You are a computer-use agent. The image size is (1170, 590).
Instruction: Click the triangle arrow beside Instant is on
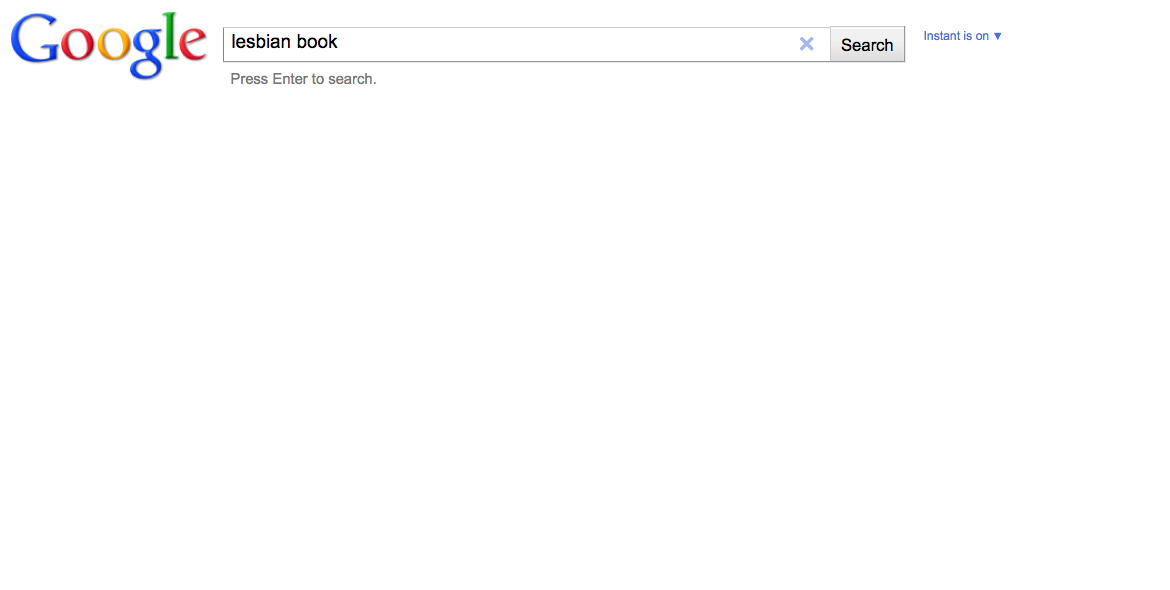click(997, 36)
